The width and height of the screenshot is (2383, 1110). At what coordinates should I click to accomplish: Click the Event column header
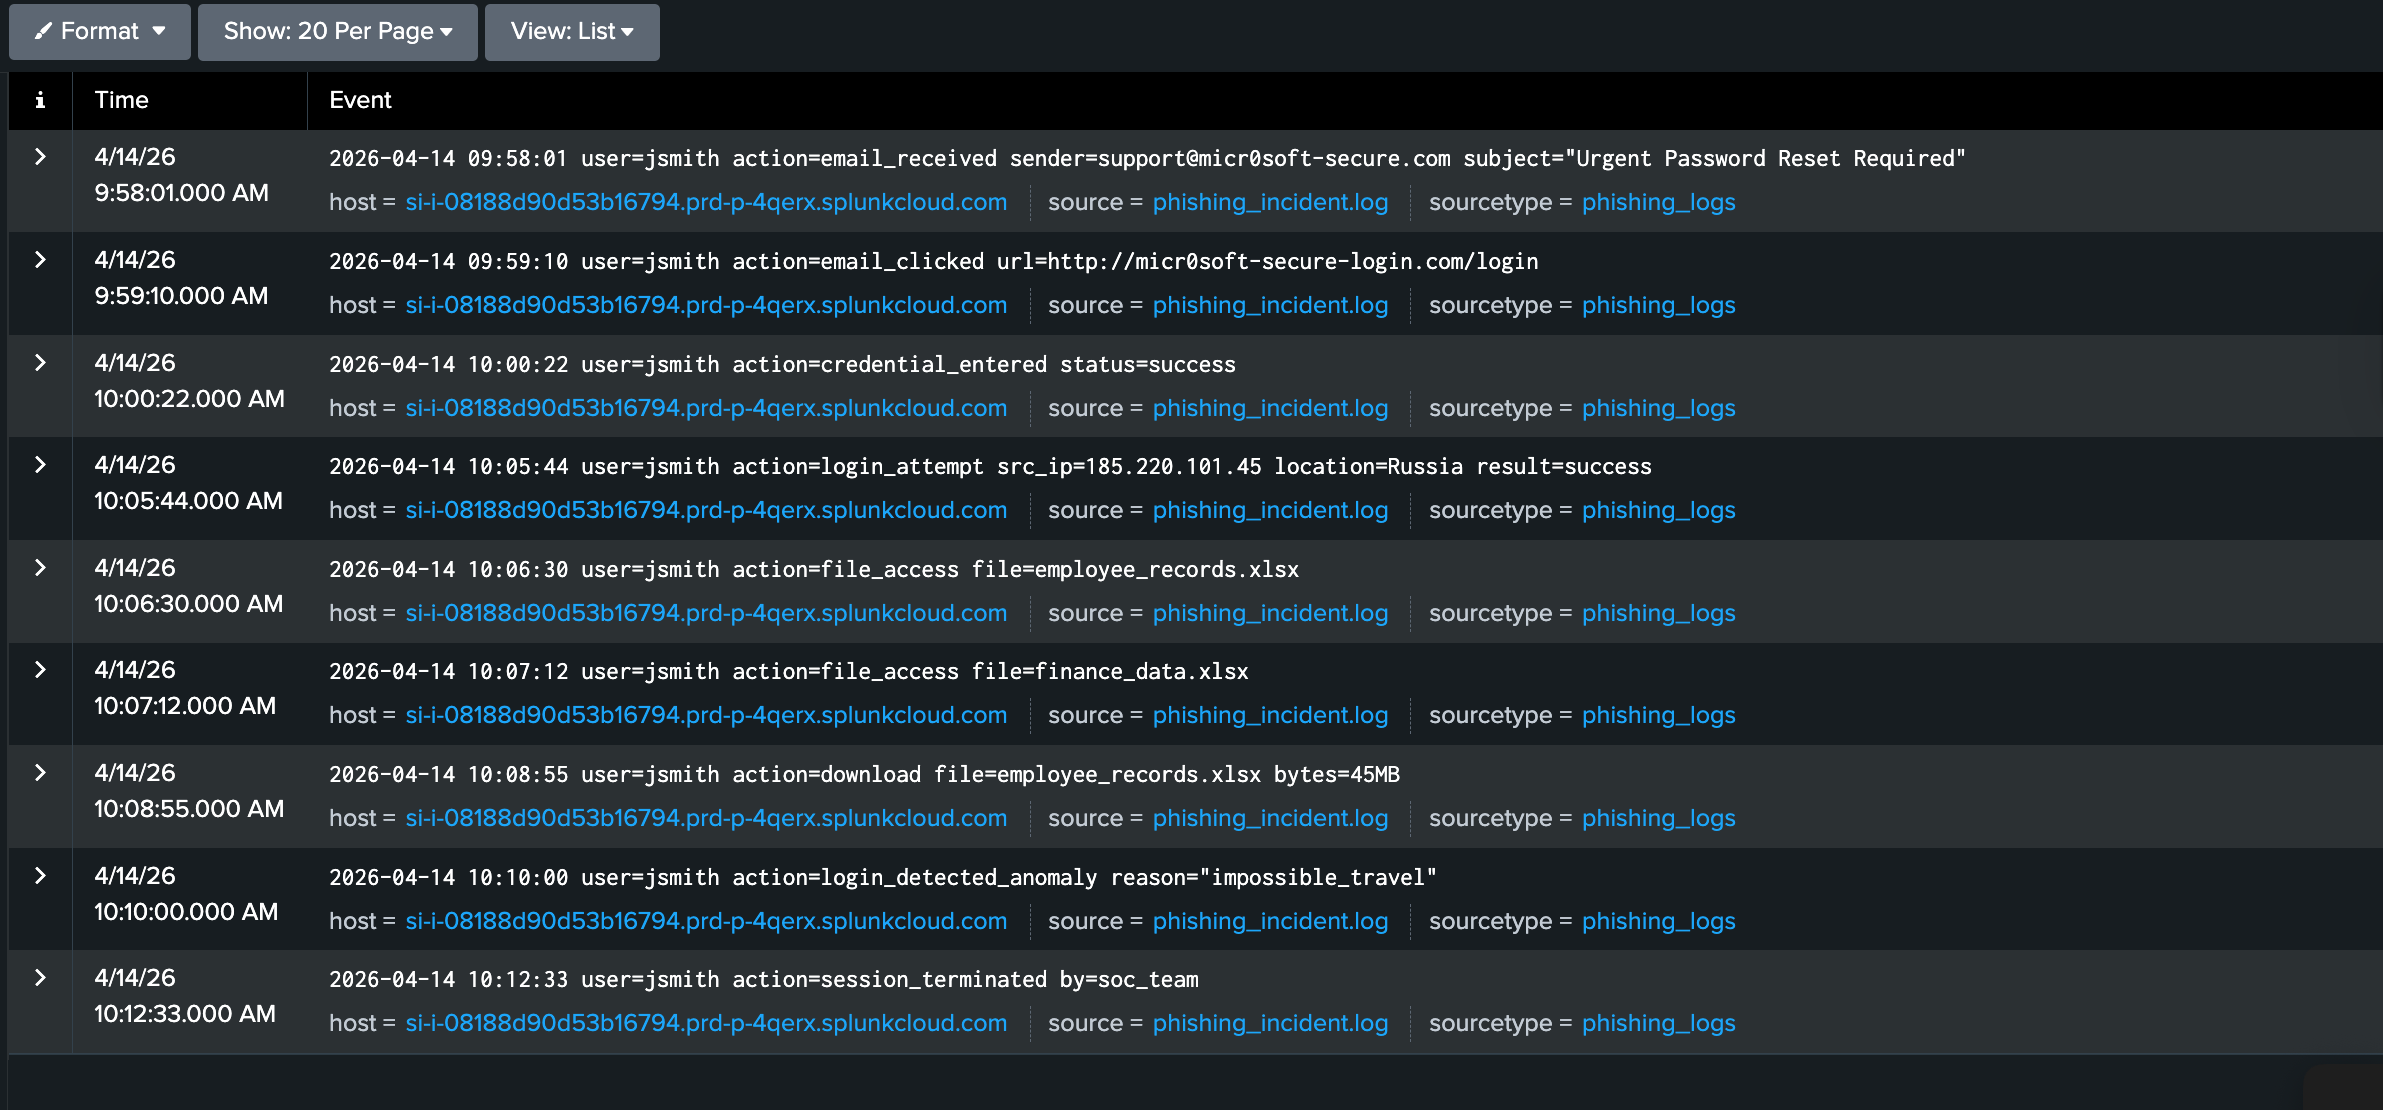(360, 100)
